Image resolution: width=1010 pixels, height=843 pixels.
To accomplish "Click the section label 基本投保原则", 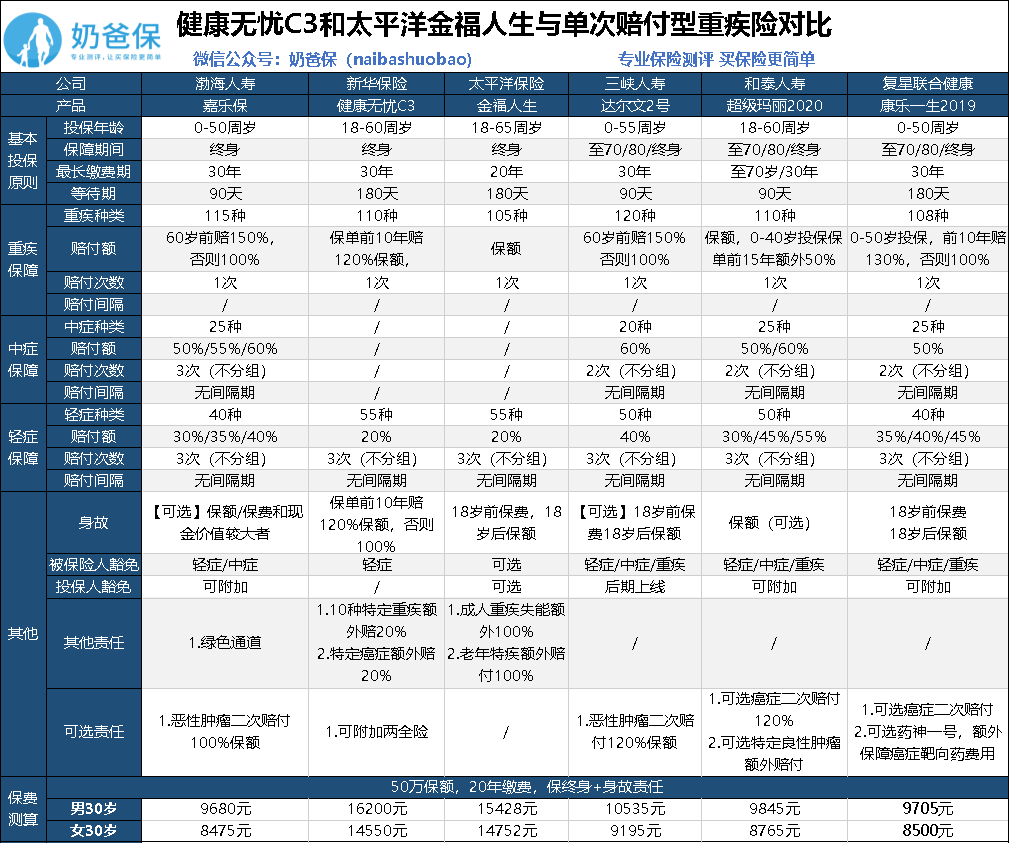I will coord(23,160).
